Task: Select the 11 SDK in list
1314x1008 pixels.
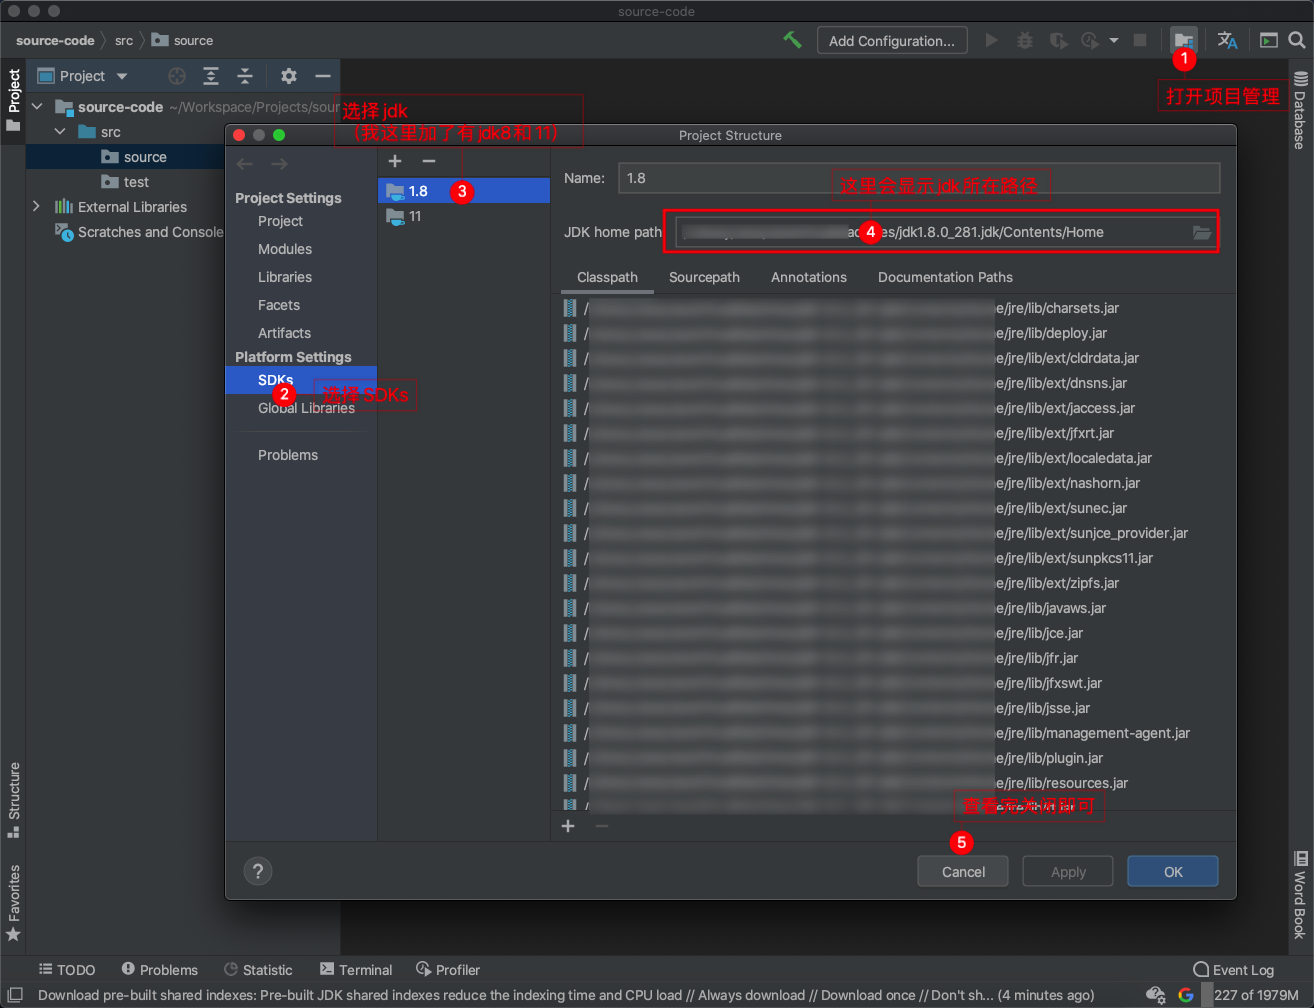Action: coord(464,216)
